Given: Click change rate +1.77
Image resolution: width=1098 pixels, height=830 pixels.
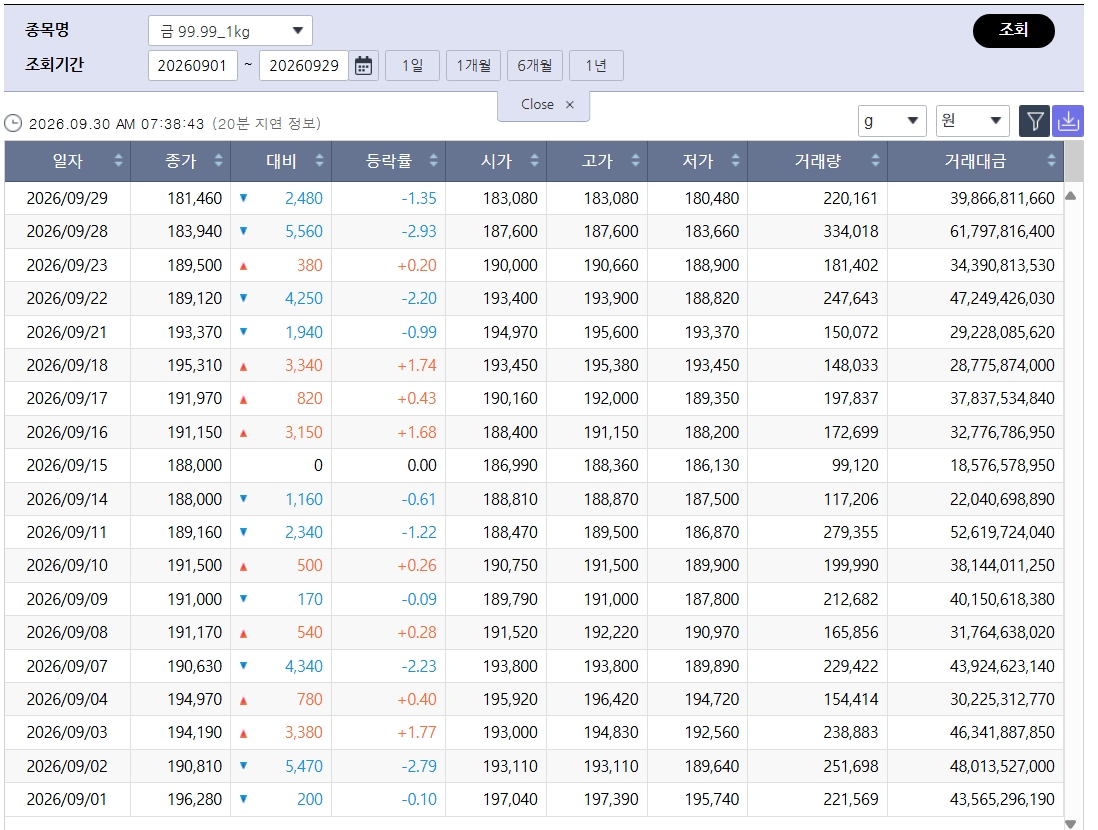Looking at the screenshot, I should [x=417, y=733].
